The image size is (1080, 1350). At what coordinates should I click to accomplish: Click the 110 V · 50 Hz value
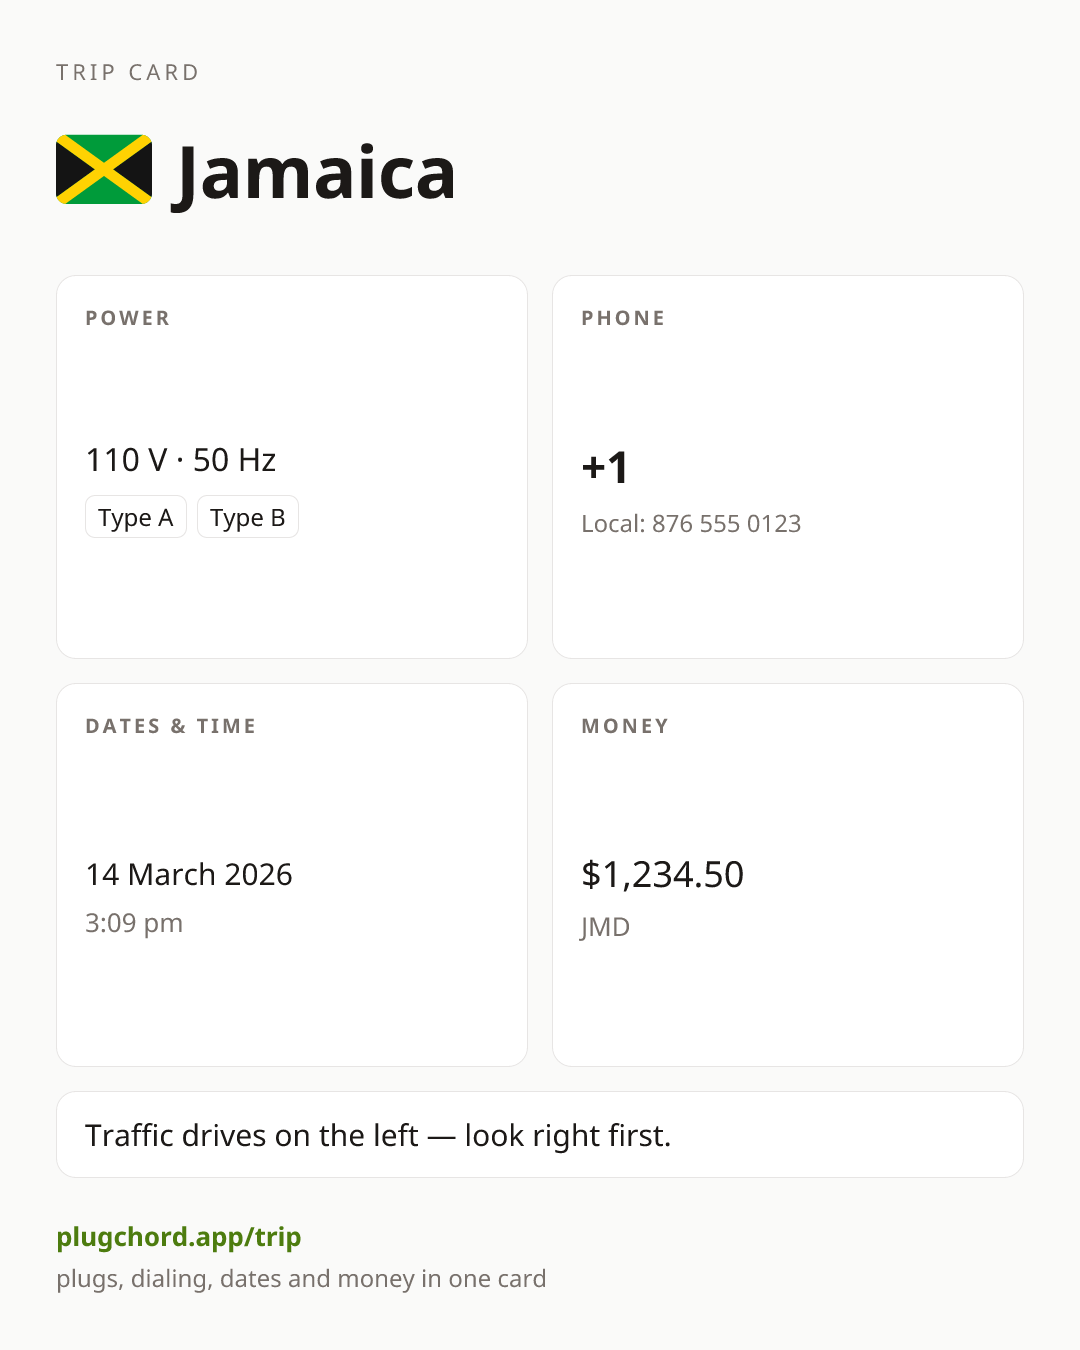click(181, 460)
